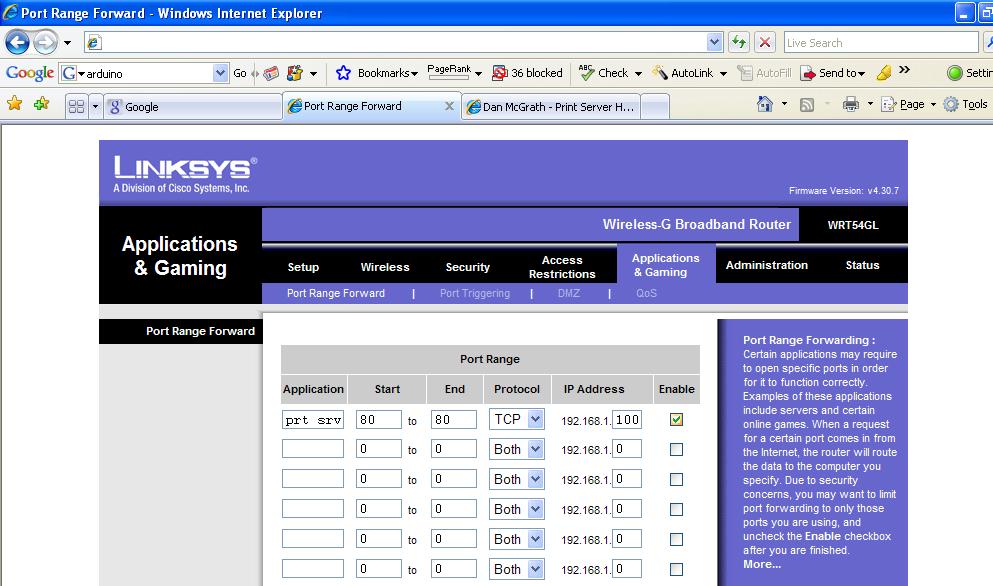Click the IP address field containing 100
The height and width of the screenshot is (586, 993).
pyautogui.click(x=627, y=419)
